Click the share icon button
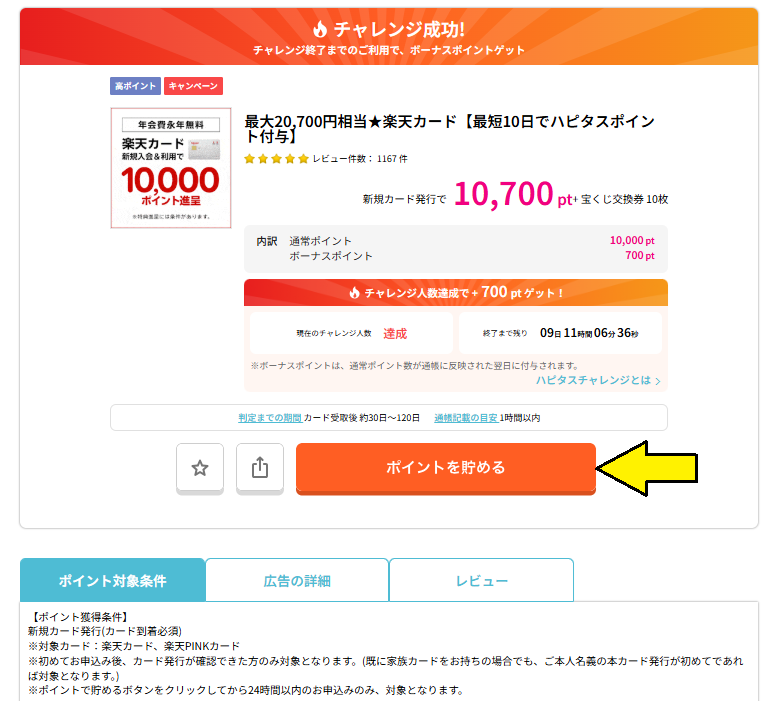This screenshot has height=701, width=777. pos(260,468)
